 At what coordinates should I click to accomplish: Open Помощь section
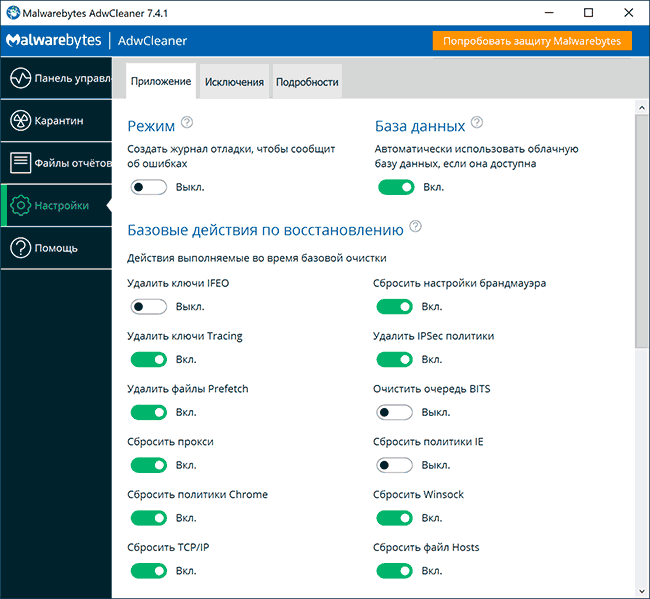coord(56,248)
